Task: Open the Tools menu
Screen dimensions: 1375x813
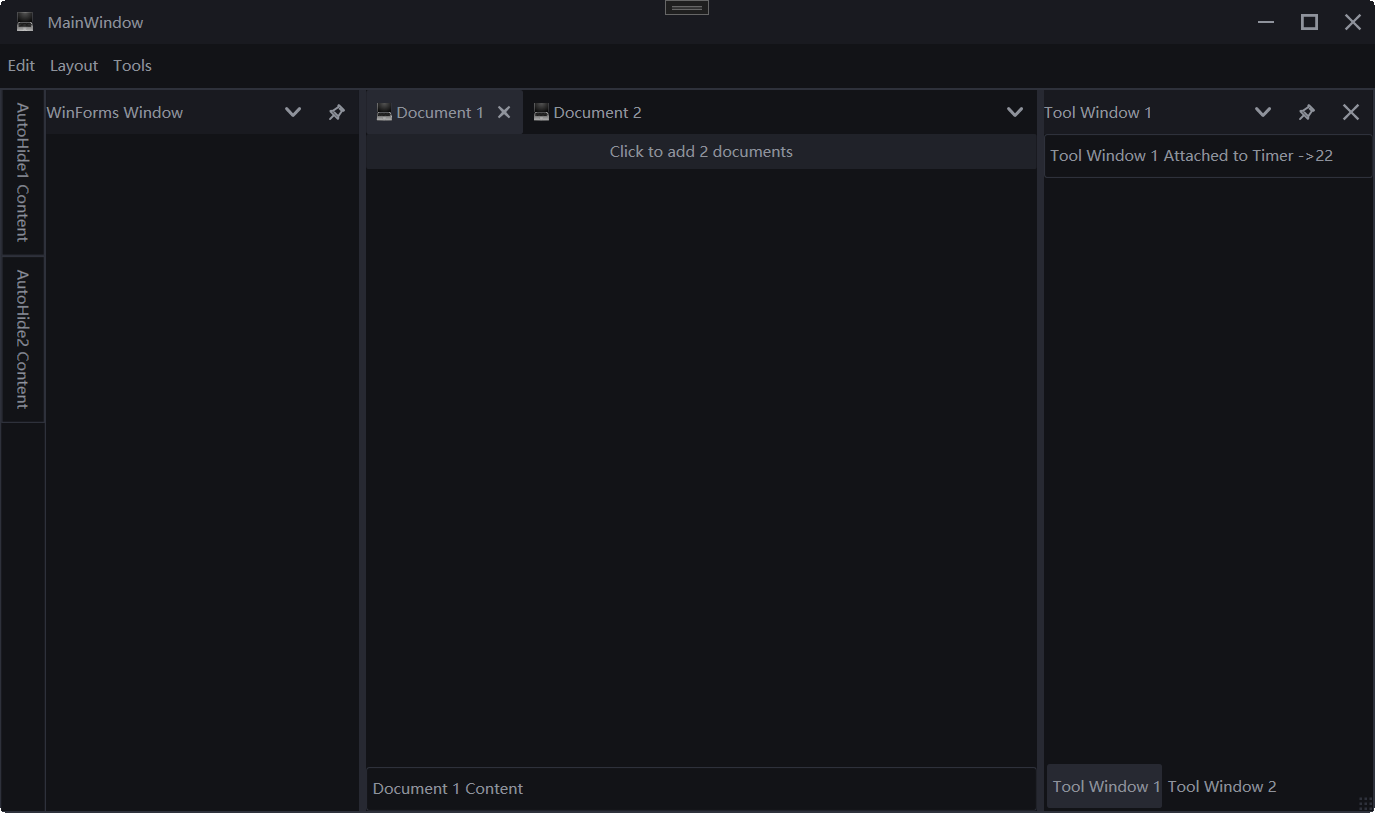Action: (x=132, y=66)
